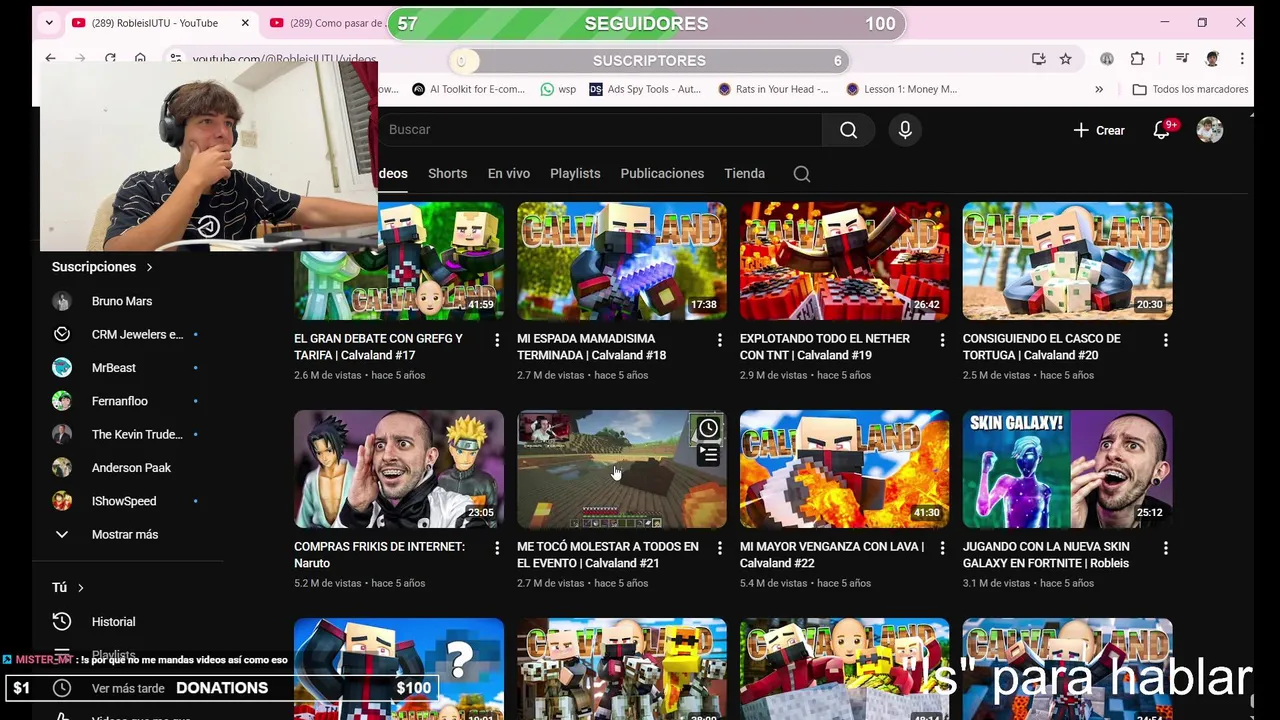The width and height of the screenshot is (1280, 720).
Task: Click the Crear button
Action: pyautogui.click(x=1099, y=130)
